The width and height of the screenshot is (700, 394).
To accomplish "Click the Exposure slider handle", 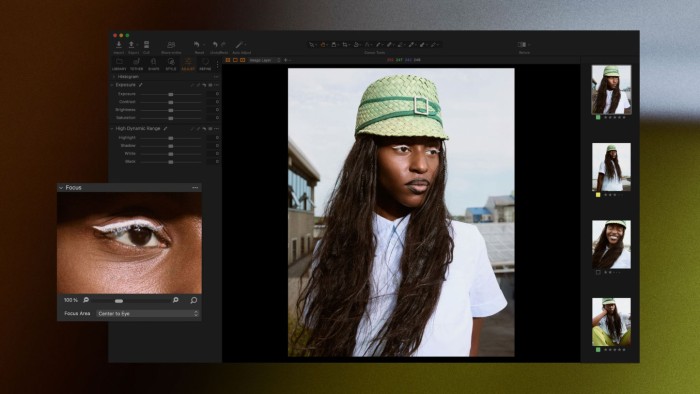I will [171, 95].
